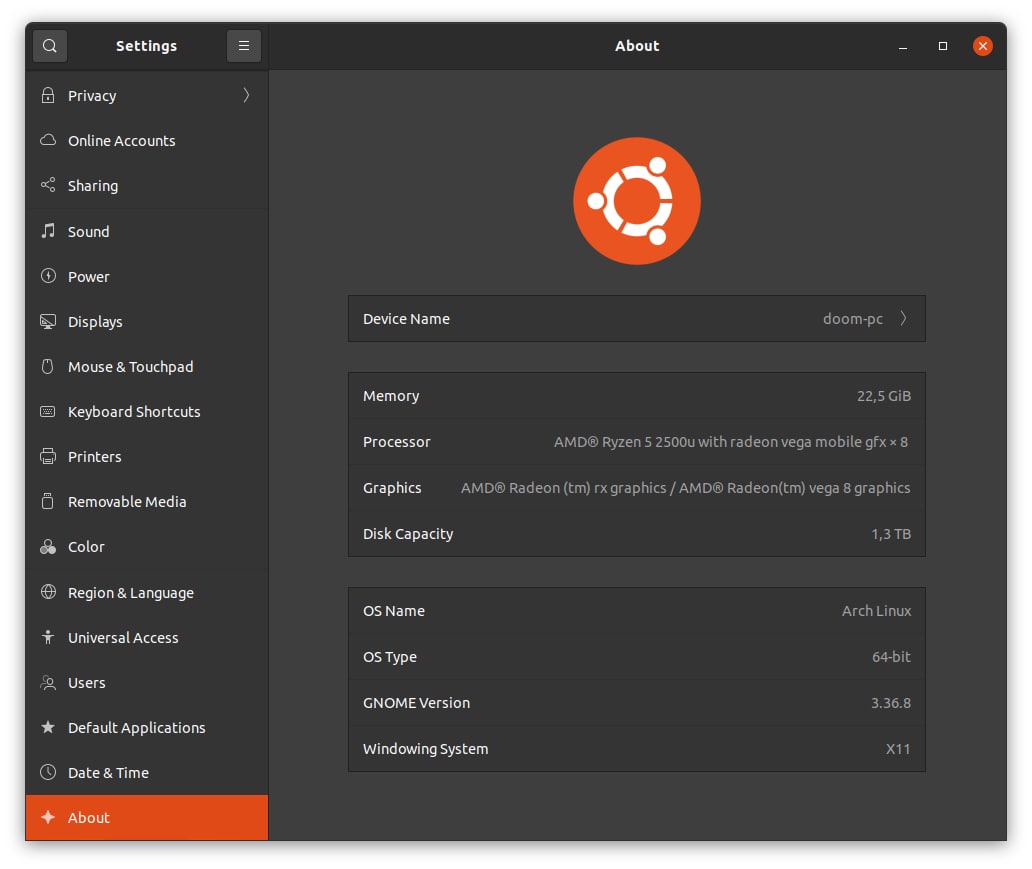Click the Sharing icon in the sidebar

pyautogui.click(x=48, y=185)
